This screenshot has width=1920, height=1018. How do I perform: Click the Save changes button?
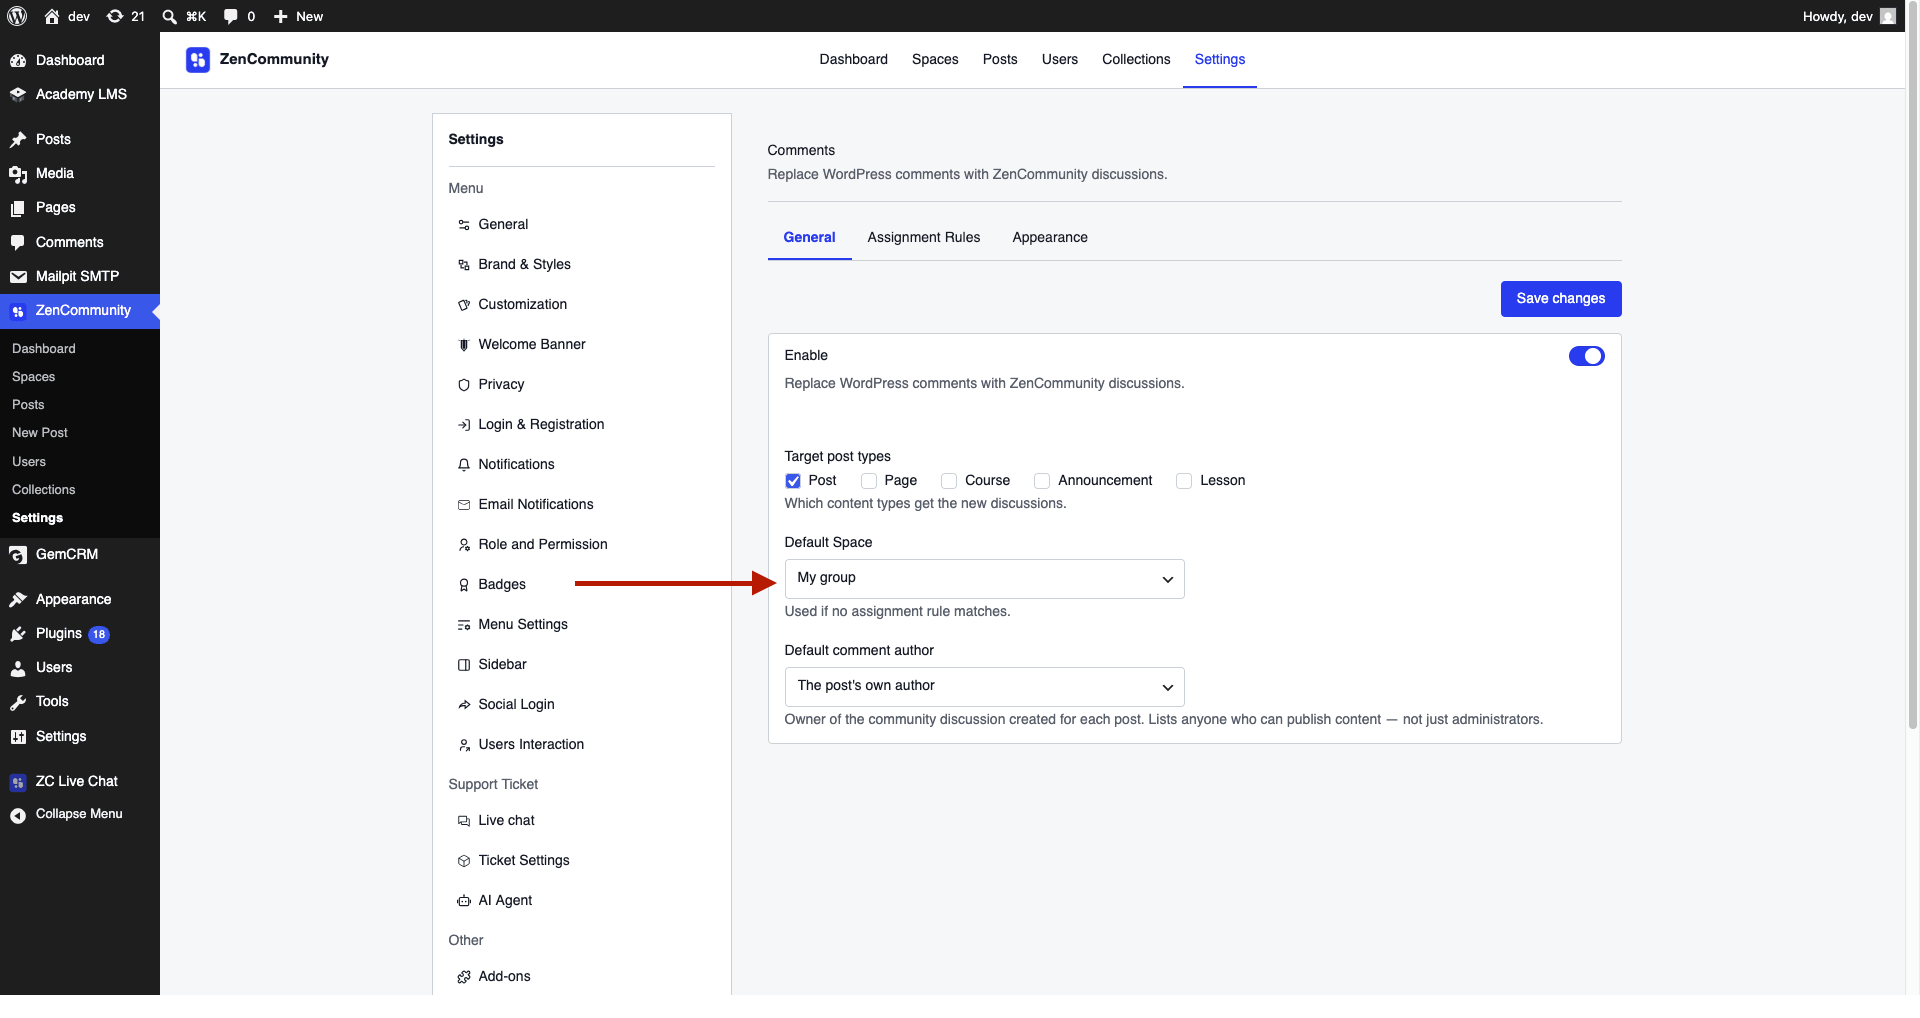(x=1560, y=299)
